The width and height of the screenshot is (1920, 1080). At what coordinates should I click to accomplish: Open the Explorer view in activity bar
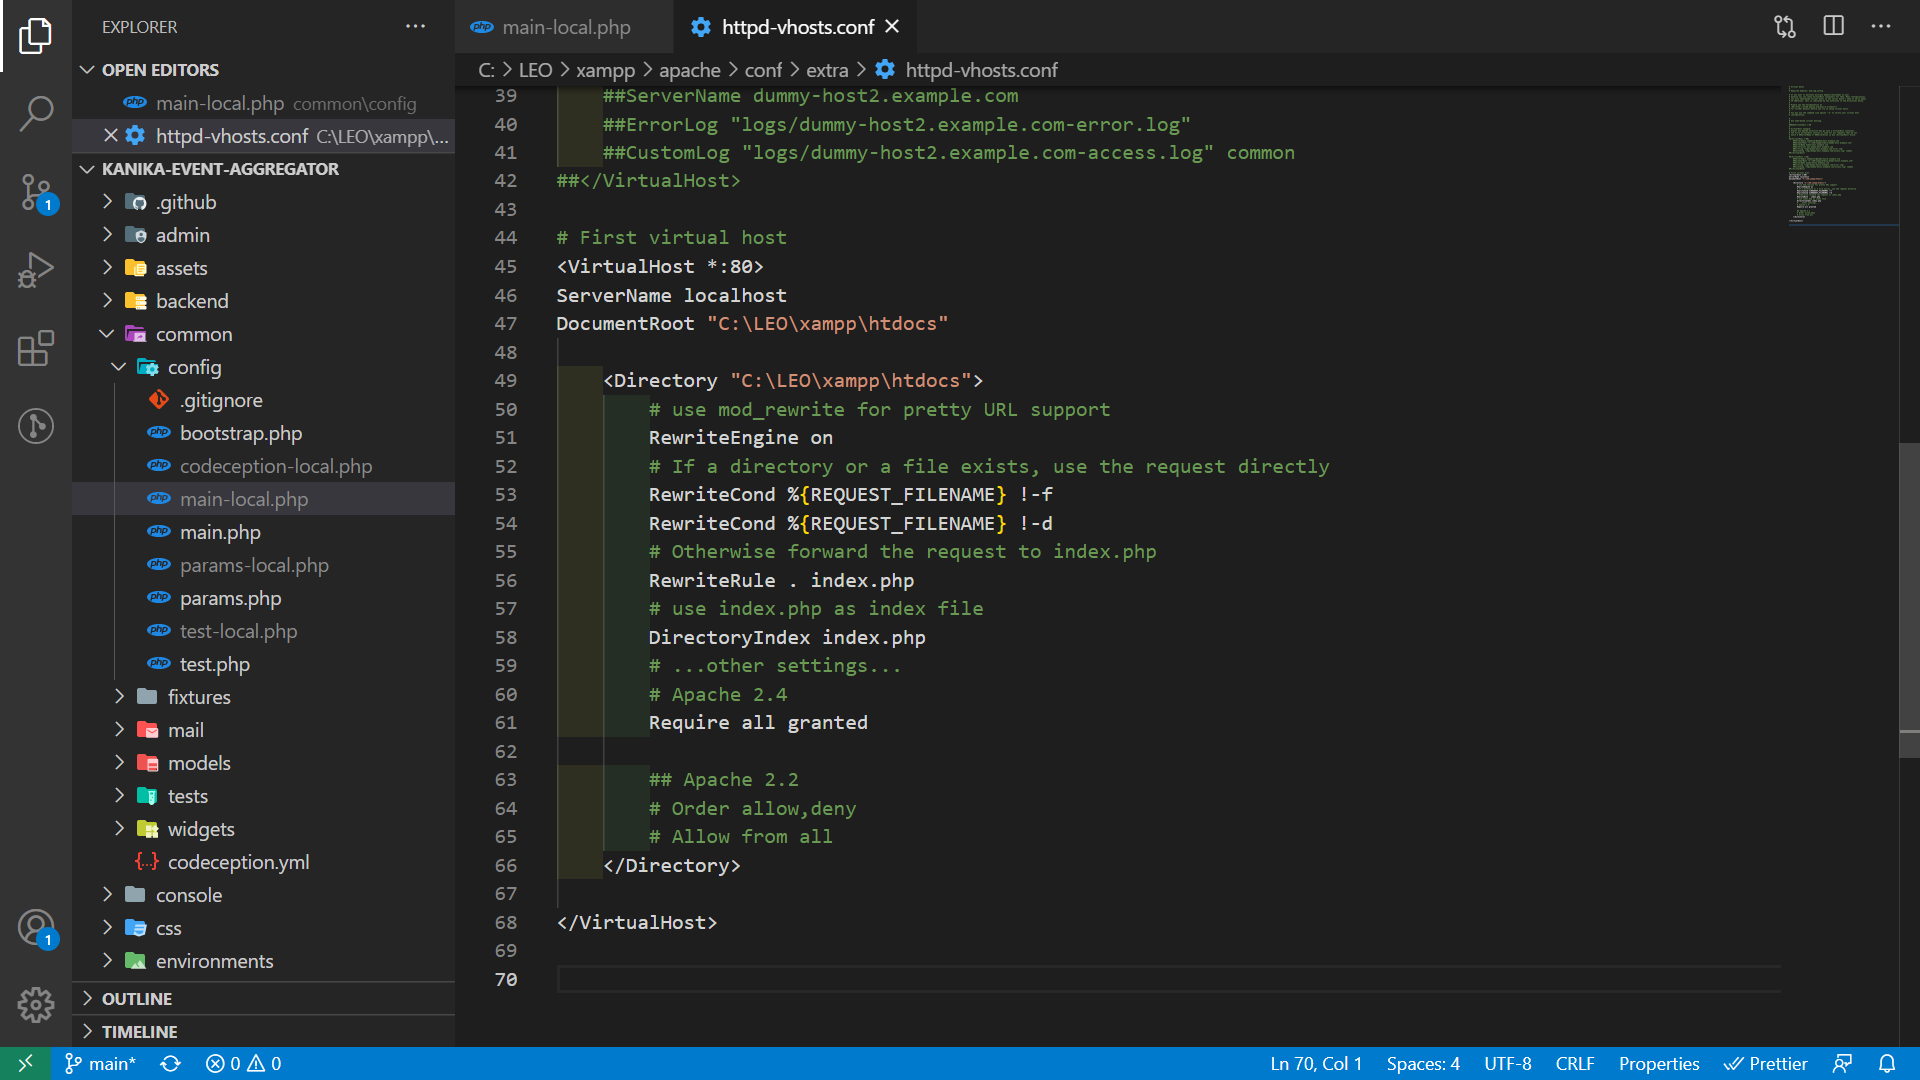[x=36, y=36]
